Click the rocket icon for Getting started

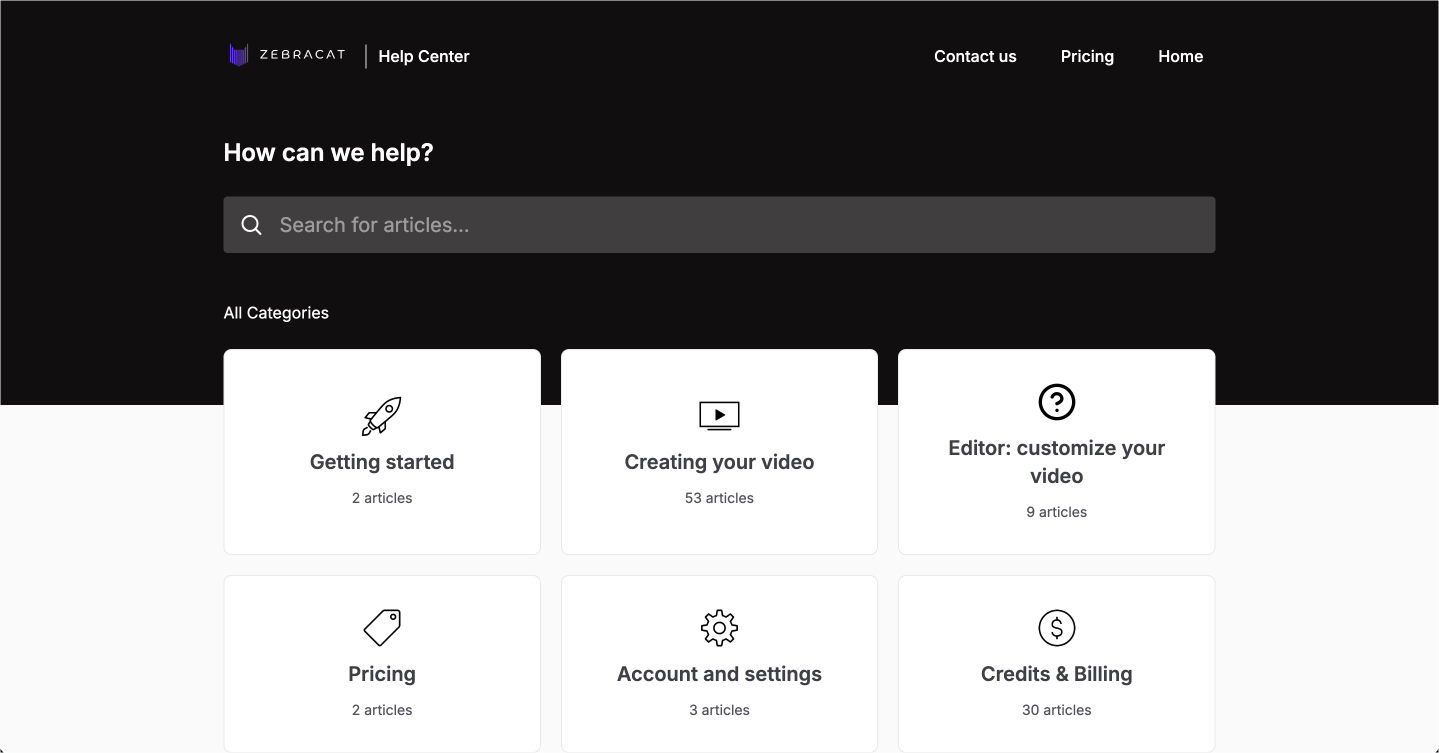tap(381, 416)
